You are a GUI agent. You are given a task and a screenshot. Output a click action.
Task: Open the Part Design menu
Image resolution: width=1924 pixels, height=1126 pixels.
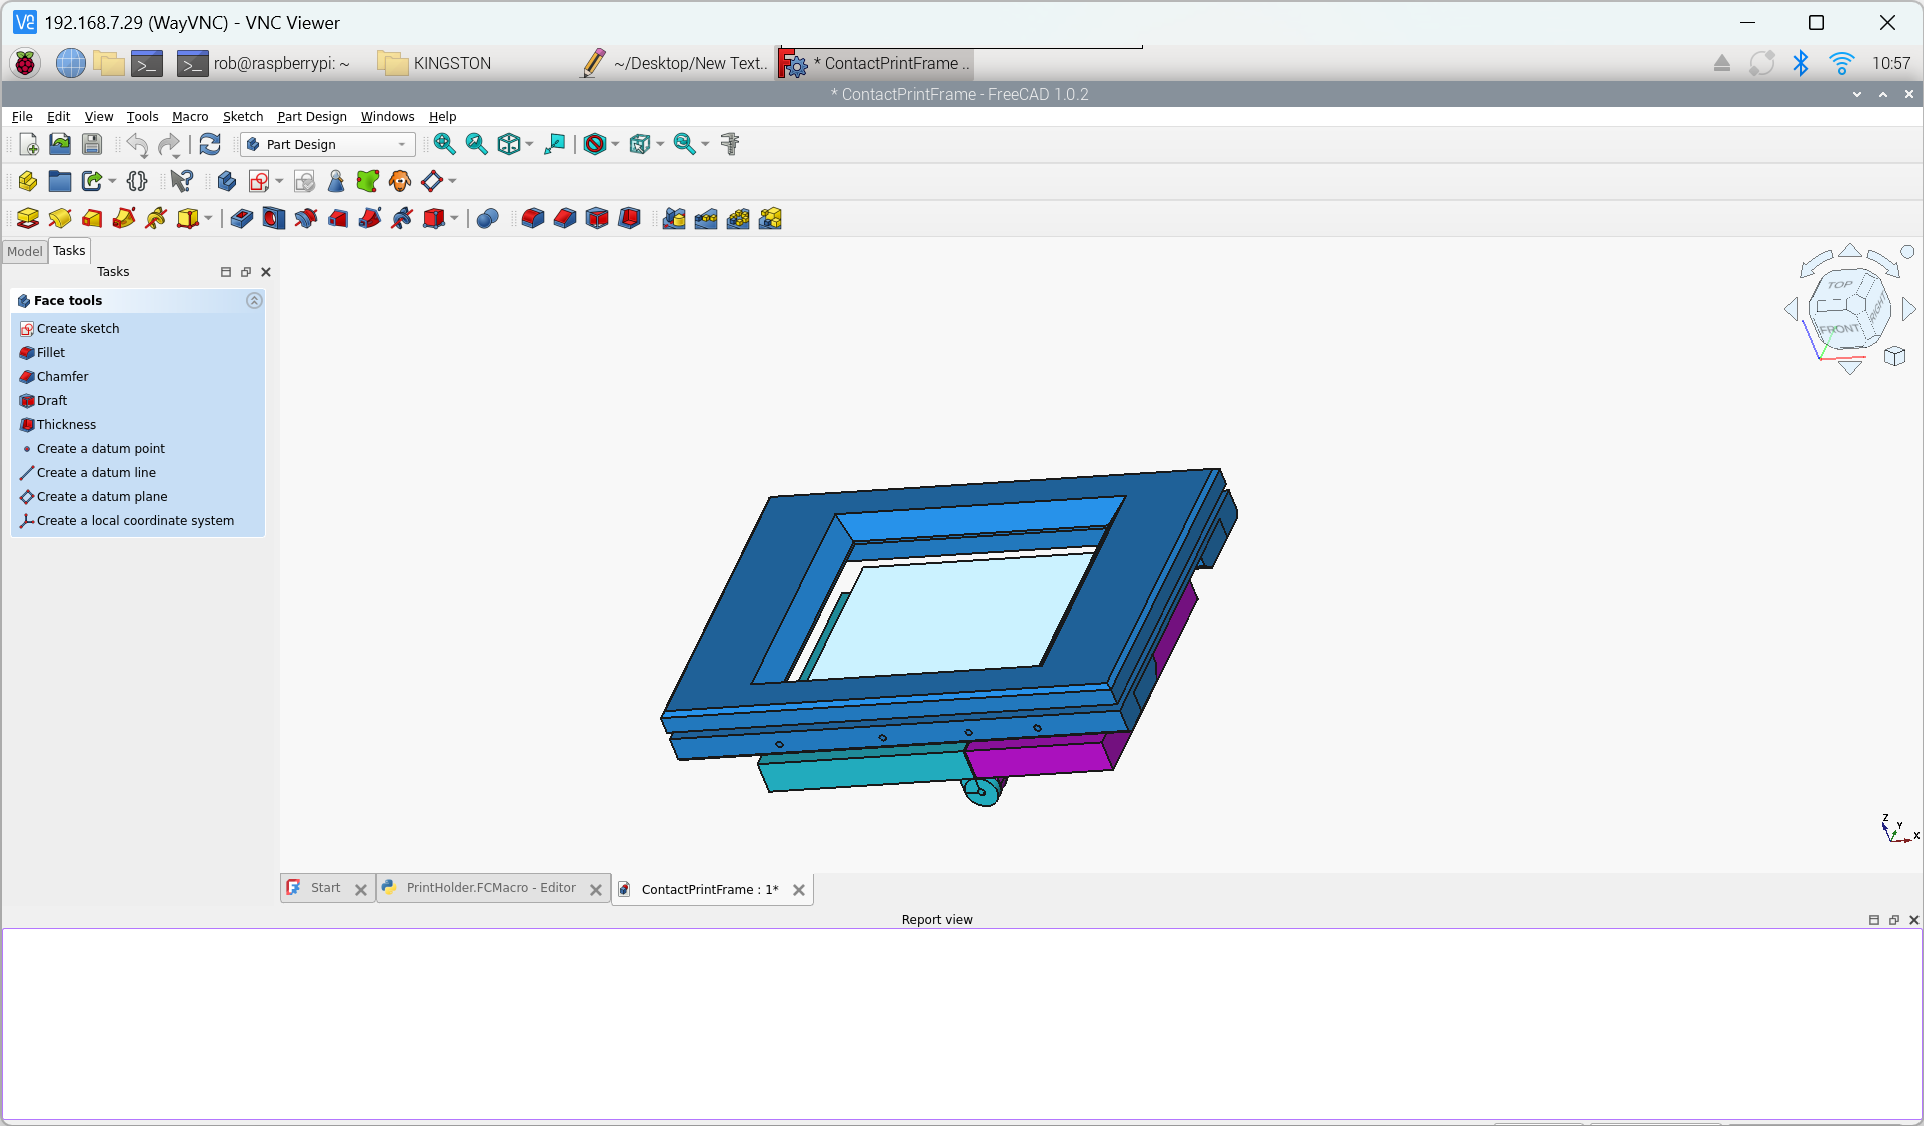[x=312, y=116]
